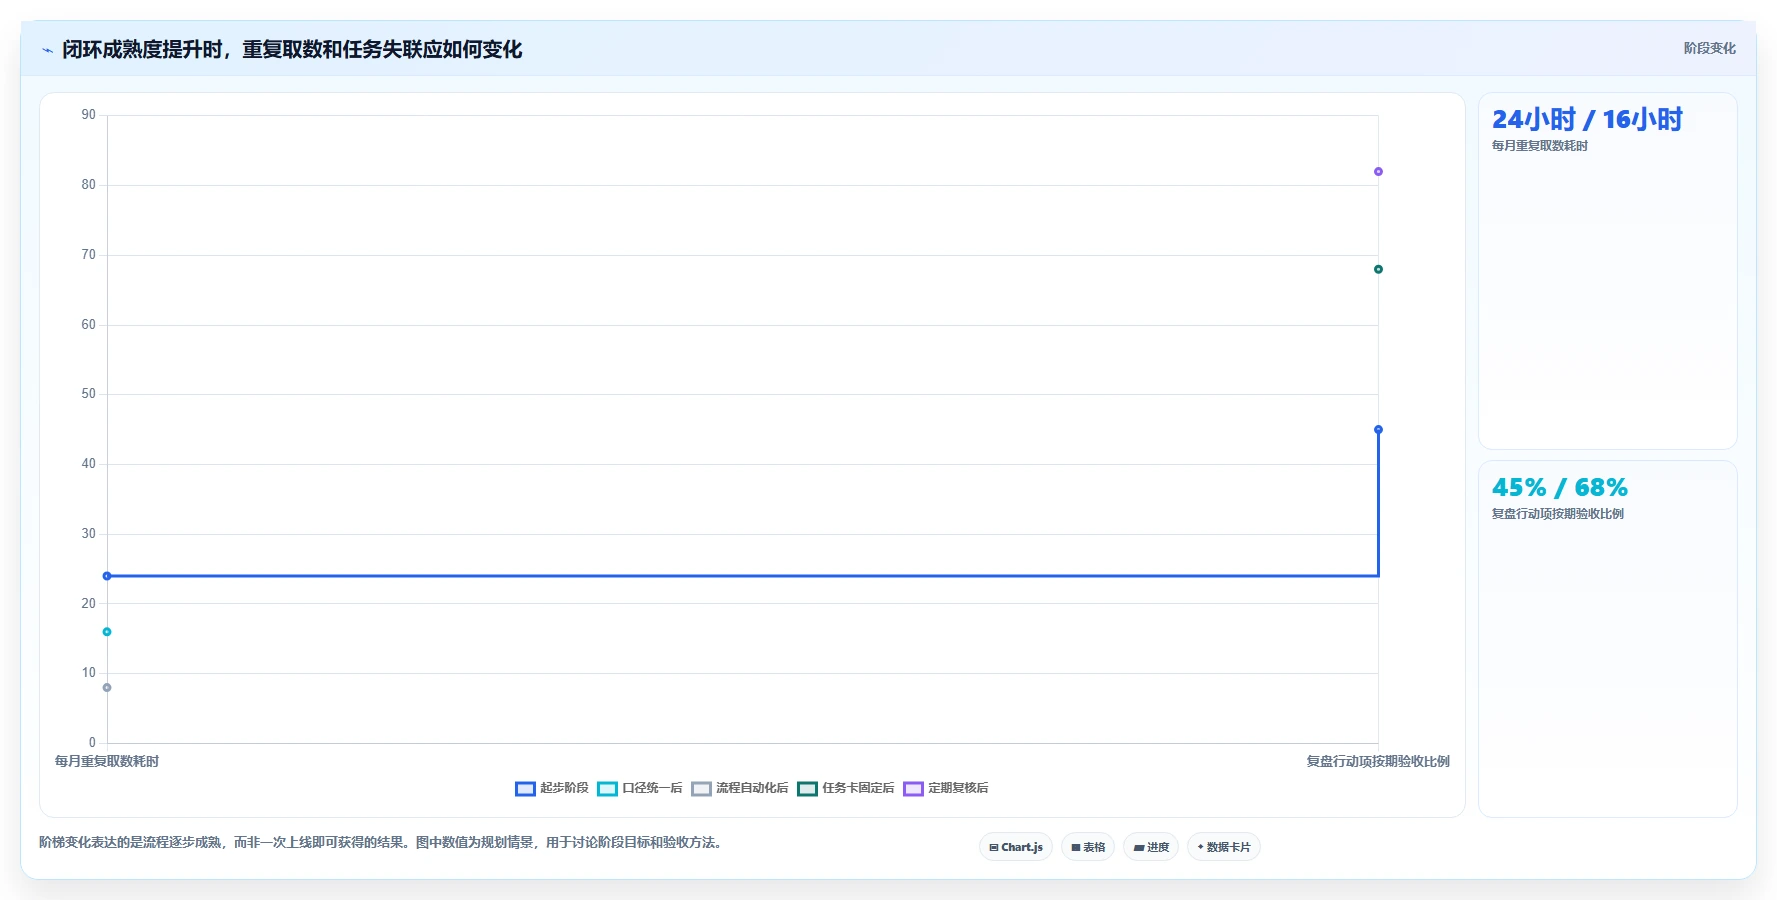
Task: Toggle the 起步阶段 legend series
Action: pyautogui.click(x=552, y=788)
